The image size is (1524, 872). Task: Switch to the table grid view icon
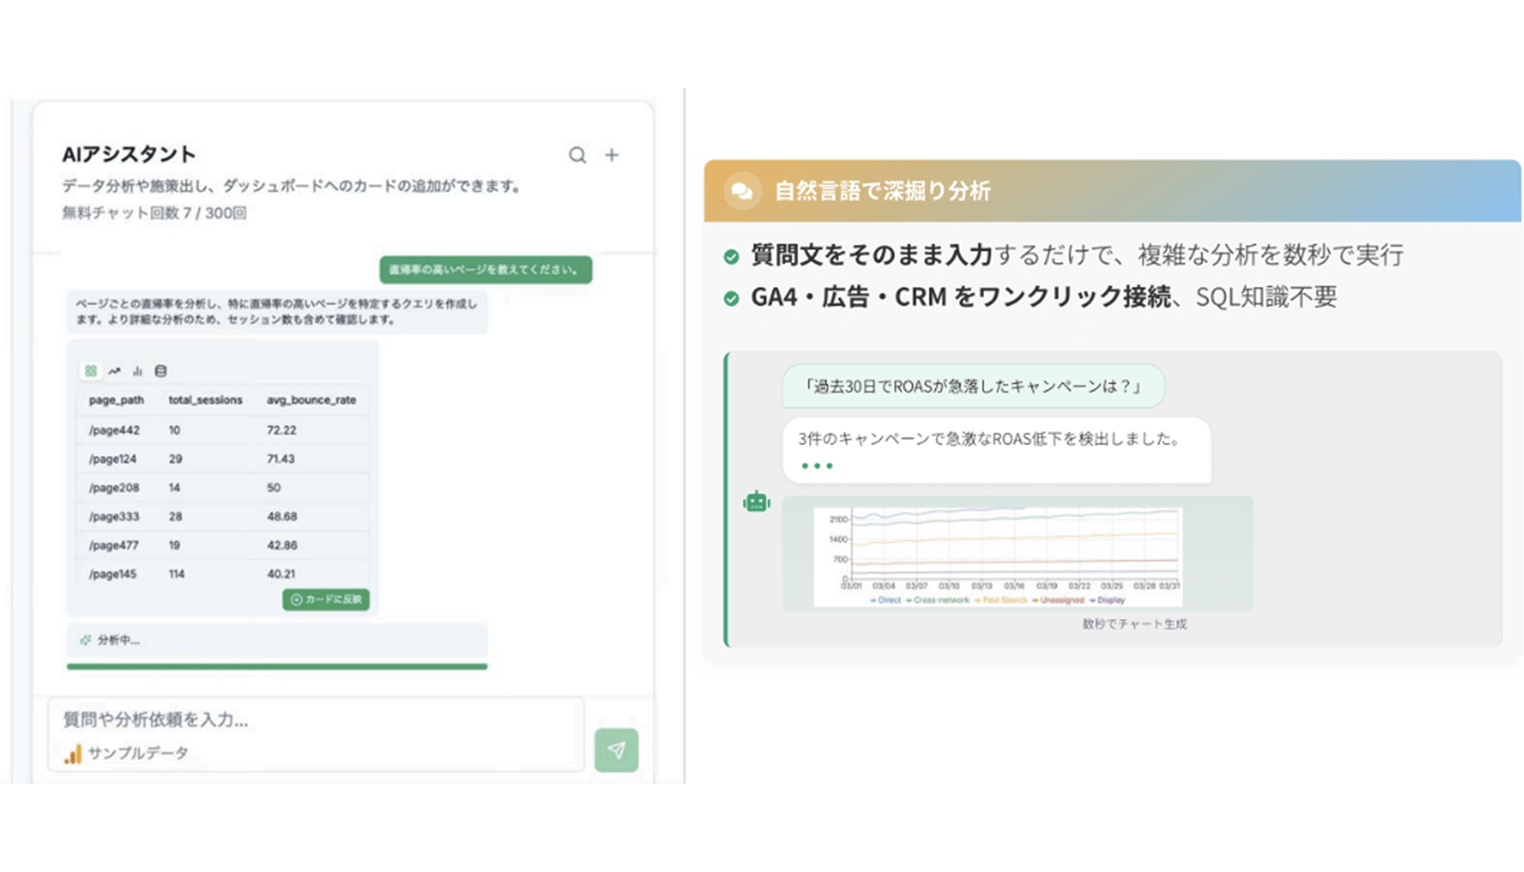(91, 371)
